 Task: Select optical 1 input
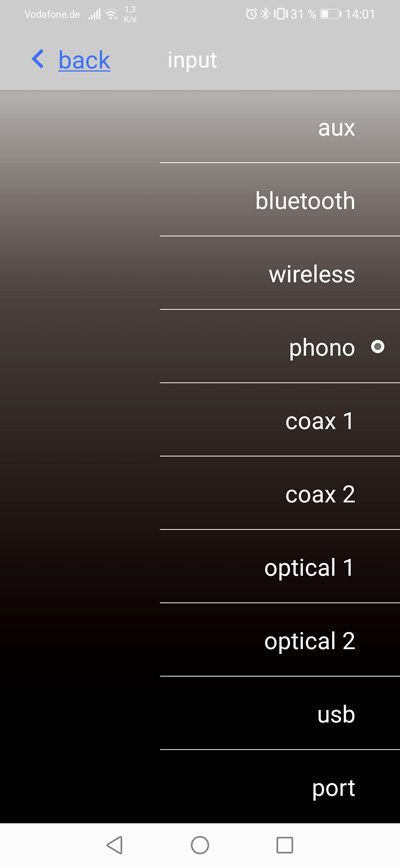pos(280,567)
